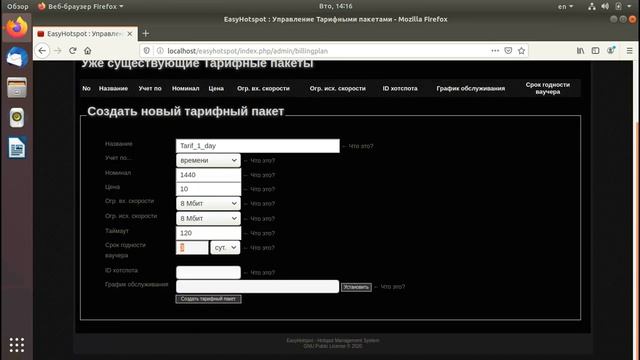This screenshot has height=360, width=640.
Task: Click the empty ID хотспота field
Action: (x=208, y=272)
